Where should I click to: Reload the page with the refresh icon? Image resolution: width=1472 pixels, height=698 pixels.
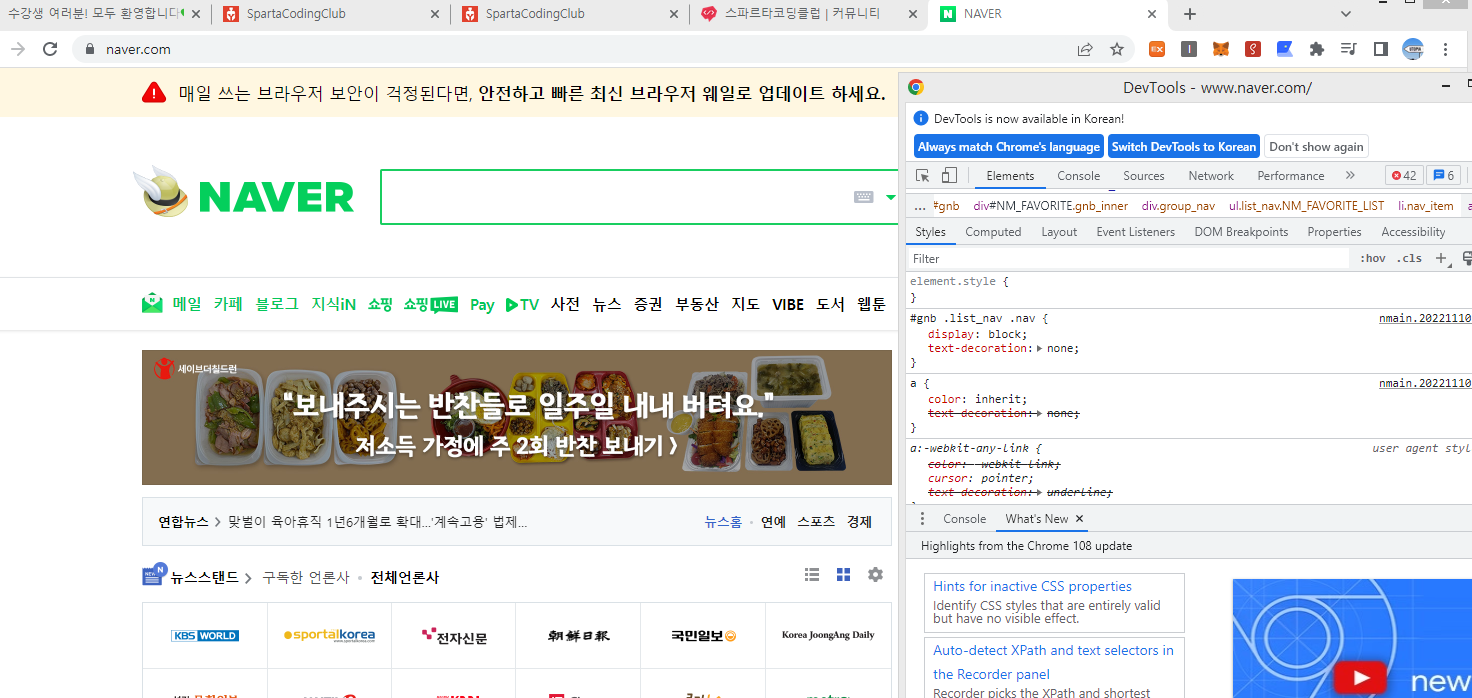click(50, 49)
